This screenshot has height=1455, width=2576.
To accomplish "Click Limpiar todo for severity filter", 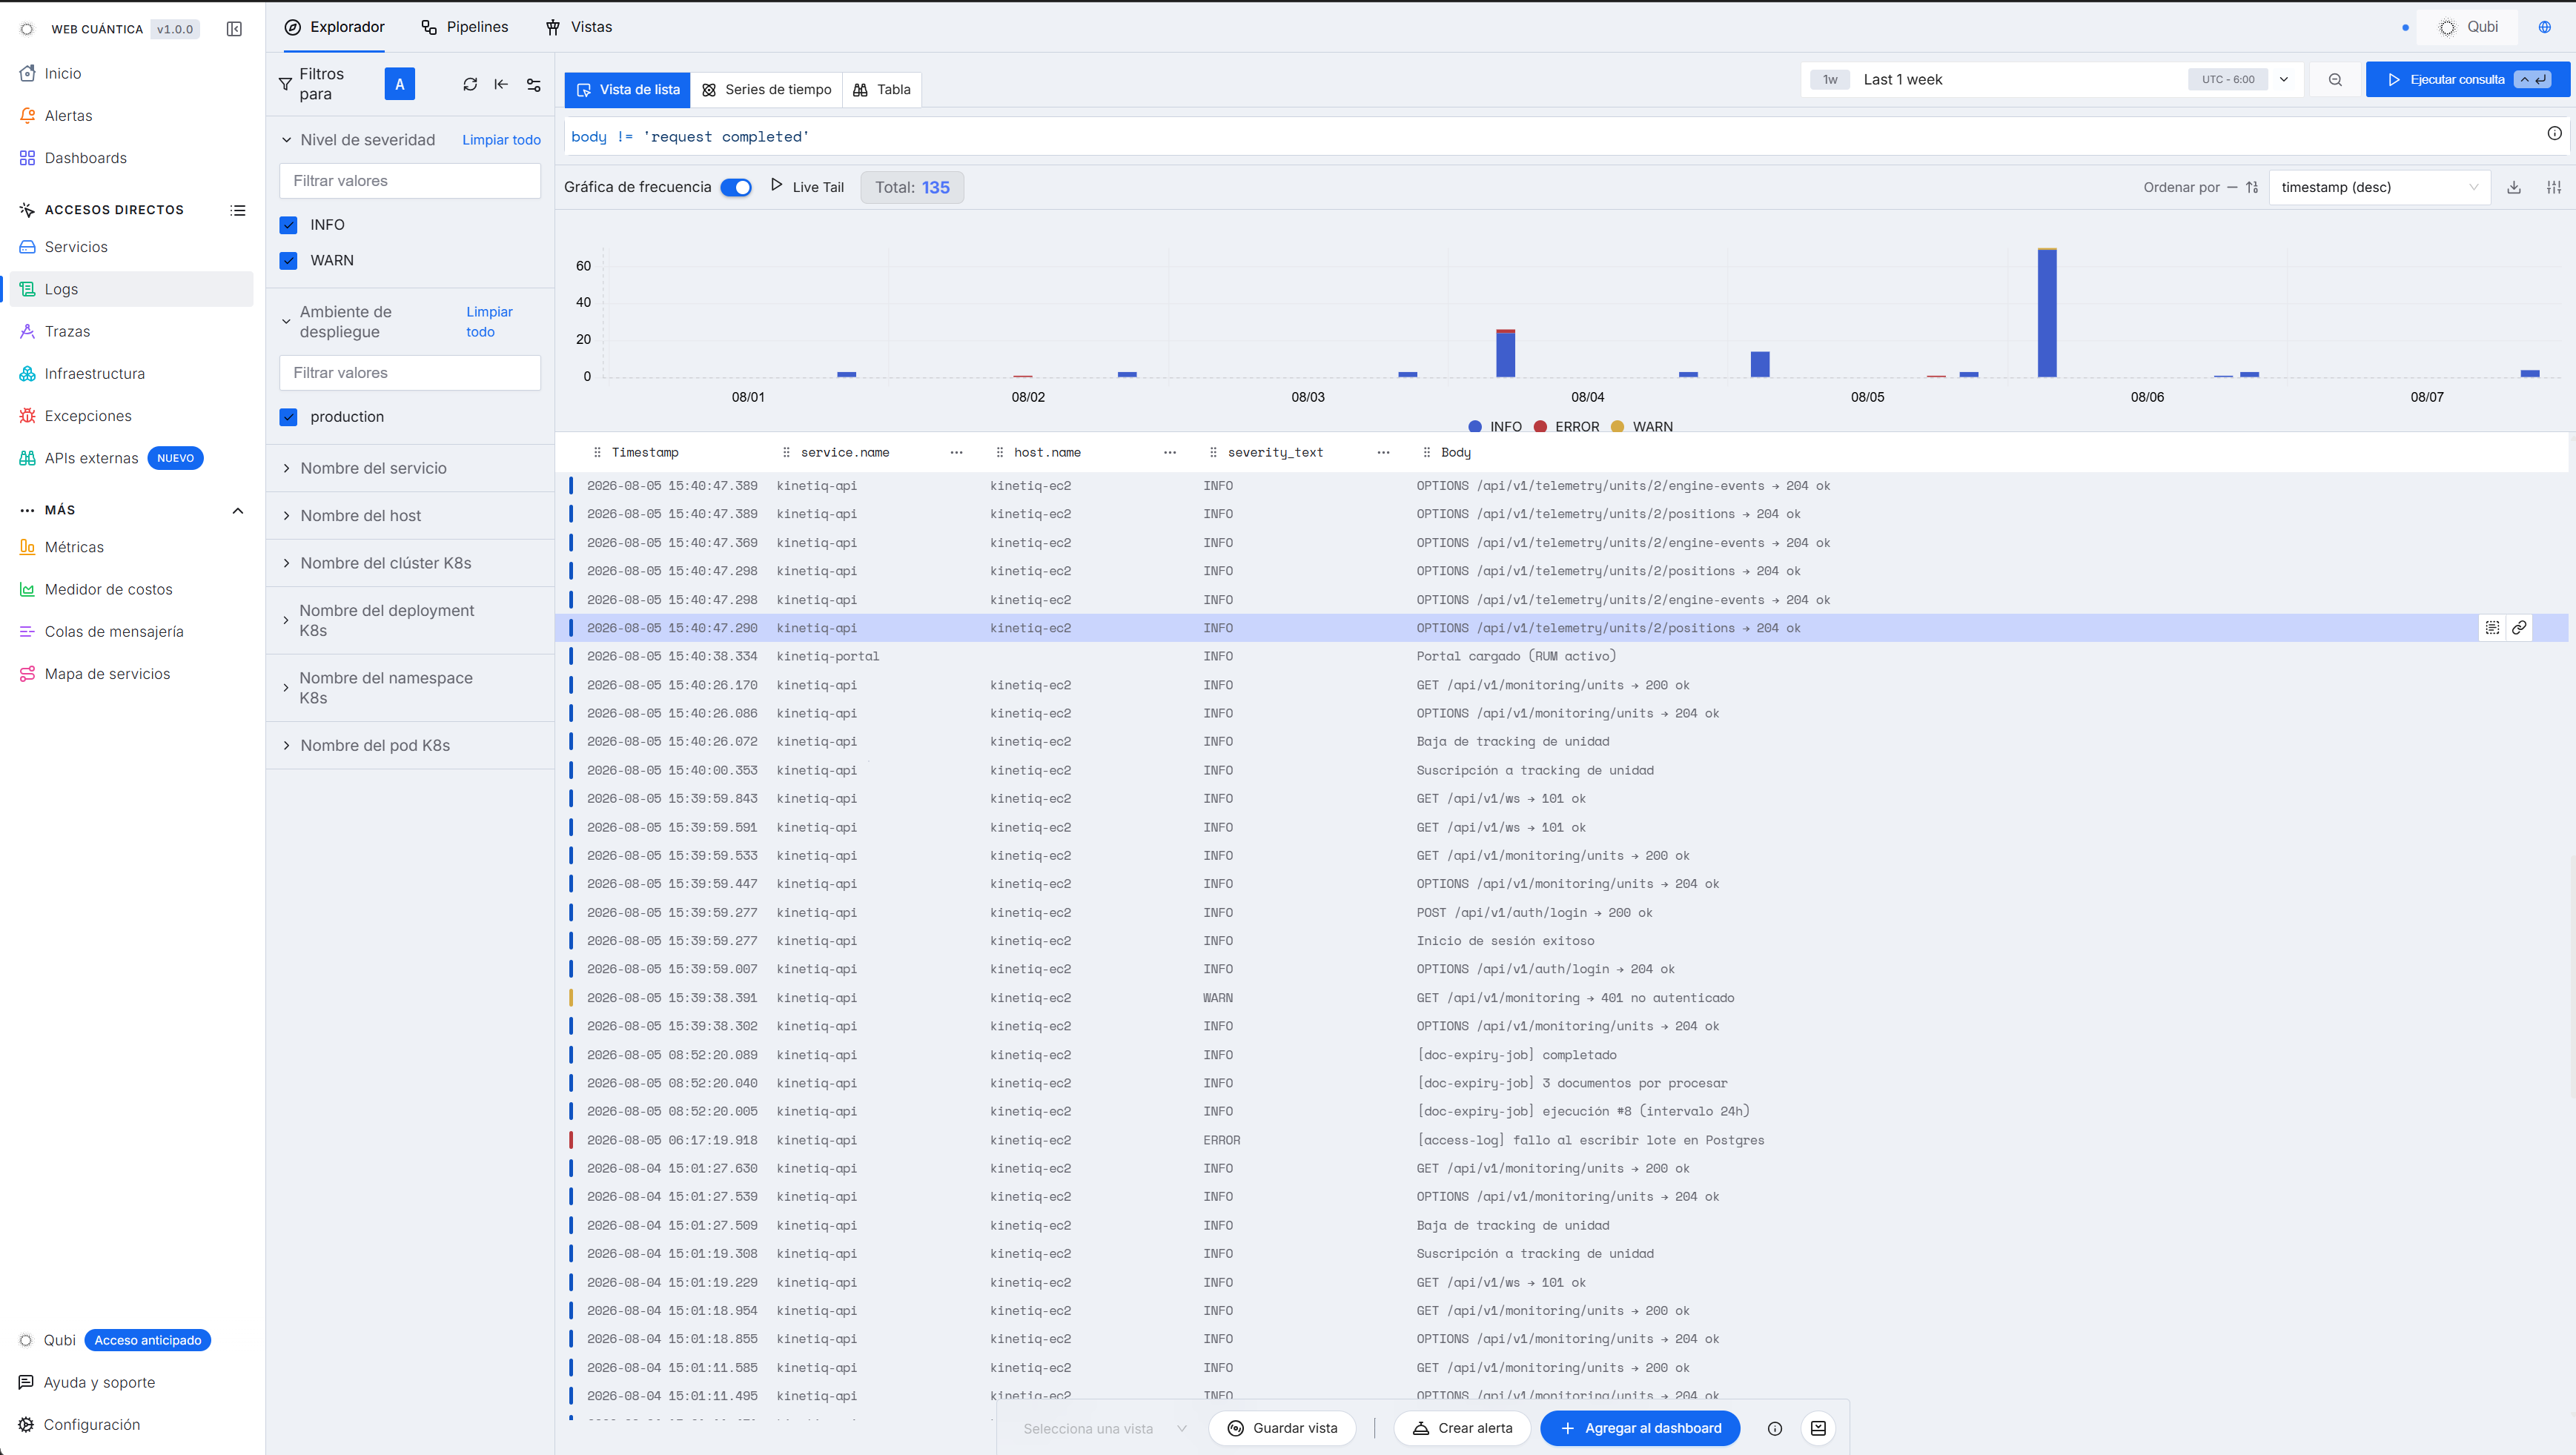I will click(501, 140).
